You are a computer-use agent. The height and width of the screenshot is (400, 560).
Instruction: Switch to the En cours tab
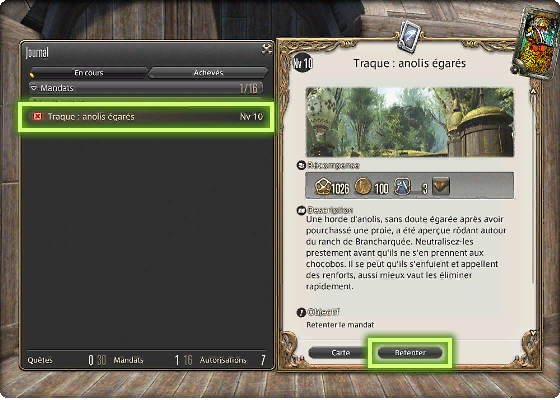89,73
